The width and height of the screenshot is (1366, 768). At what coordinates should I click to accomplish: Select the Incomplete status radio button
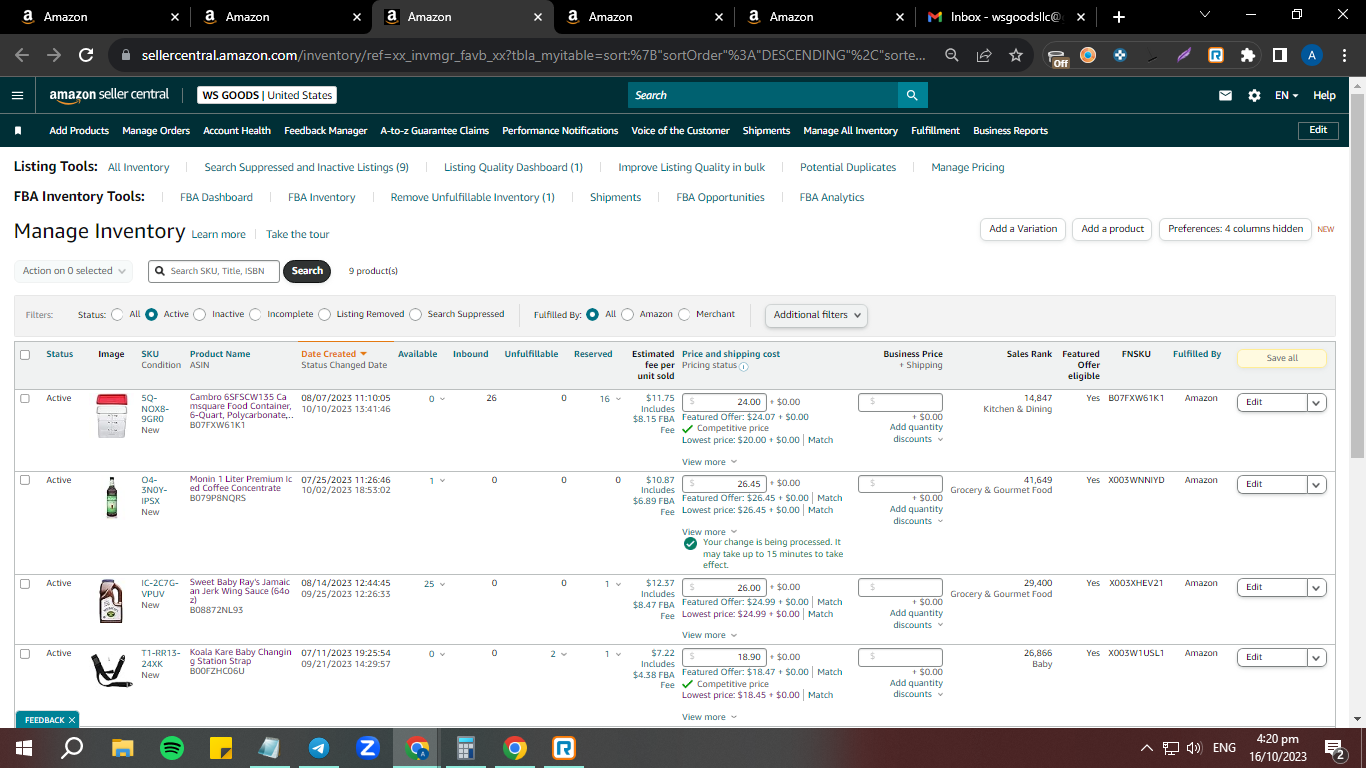[256, 314]
